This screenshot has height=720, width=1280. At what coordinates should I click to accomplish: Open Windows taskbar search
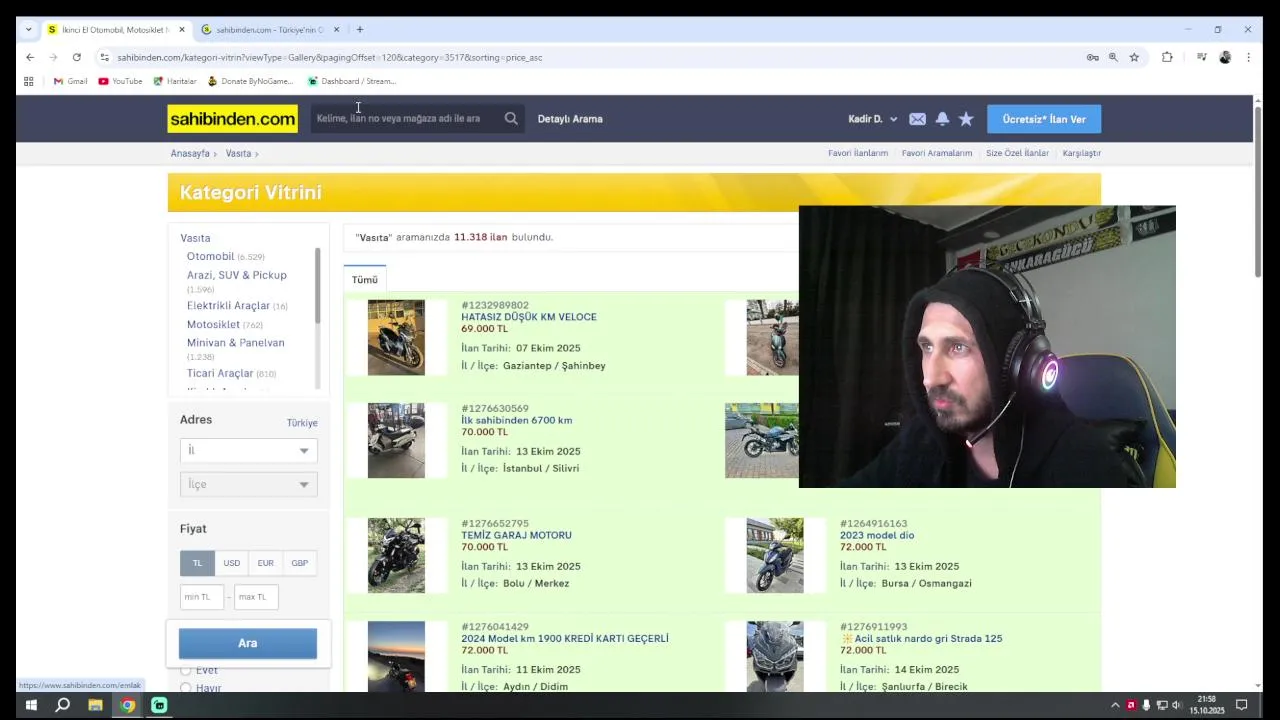62,705
